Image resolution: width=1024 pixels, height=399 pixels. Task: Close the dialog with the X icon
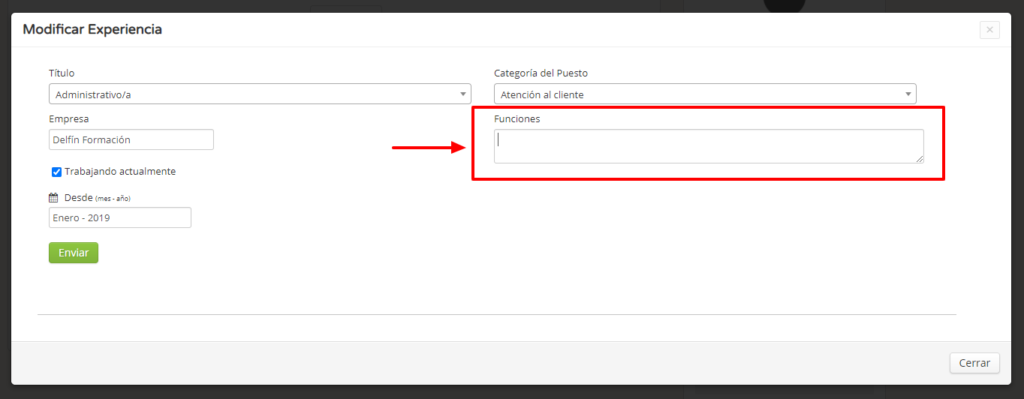[989, 30]
